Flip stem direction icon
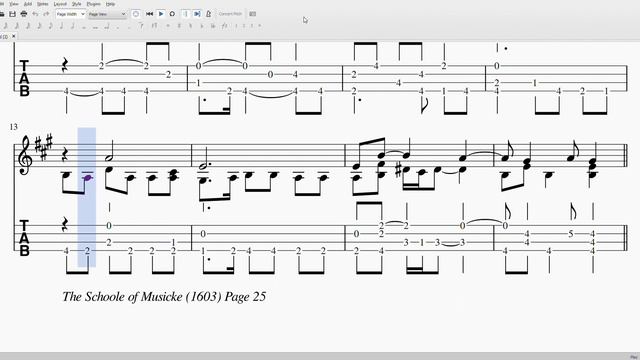The height and width of the screenshot is (360, 640). click(224, 26)
